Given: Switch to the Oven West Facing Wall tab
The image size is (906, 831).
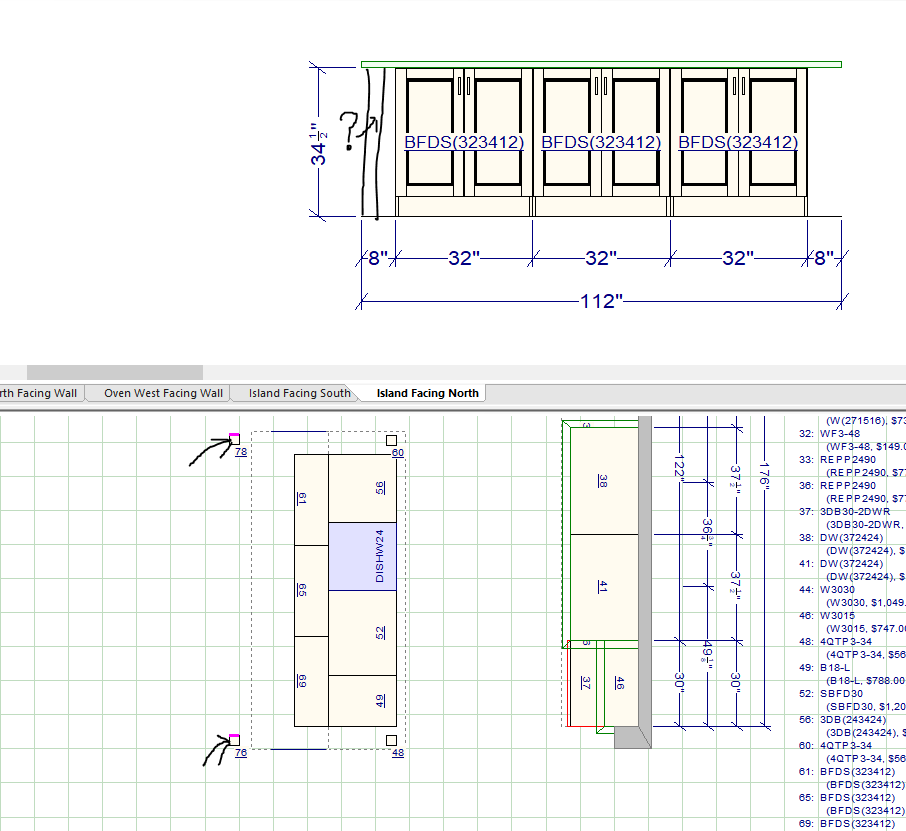Looking at the screenshot, I should (163, 393).
